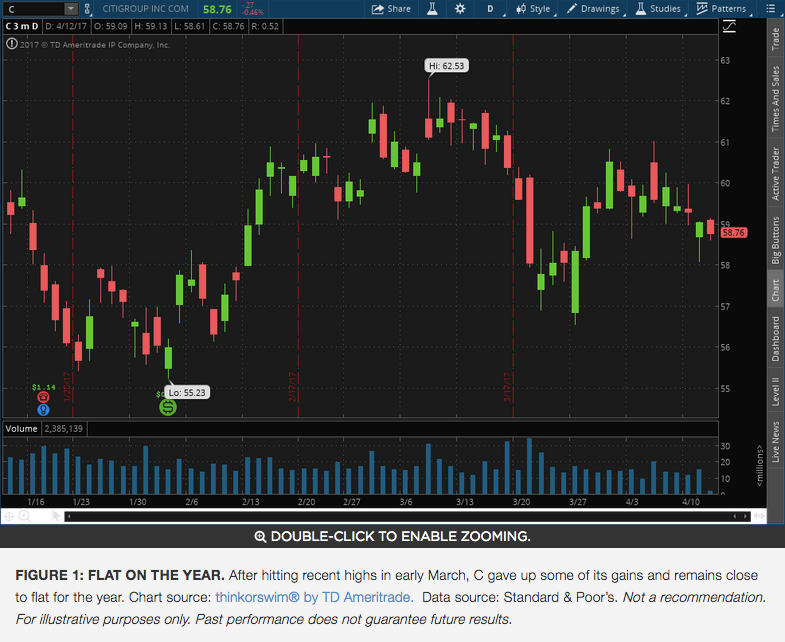Click the CITIGROUP INC COM company name
Viewport: 785px width, 642px height.
(x=146, y=9)
